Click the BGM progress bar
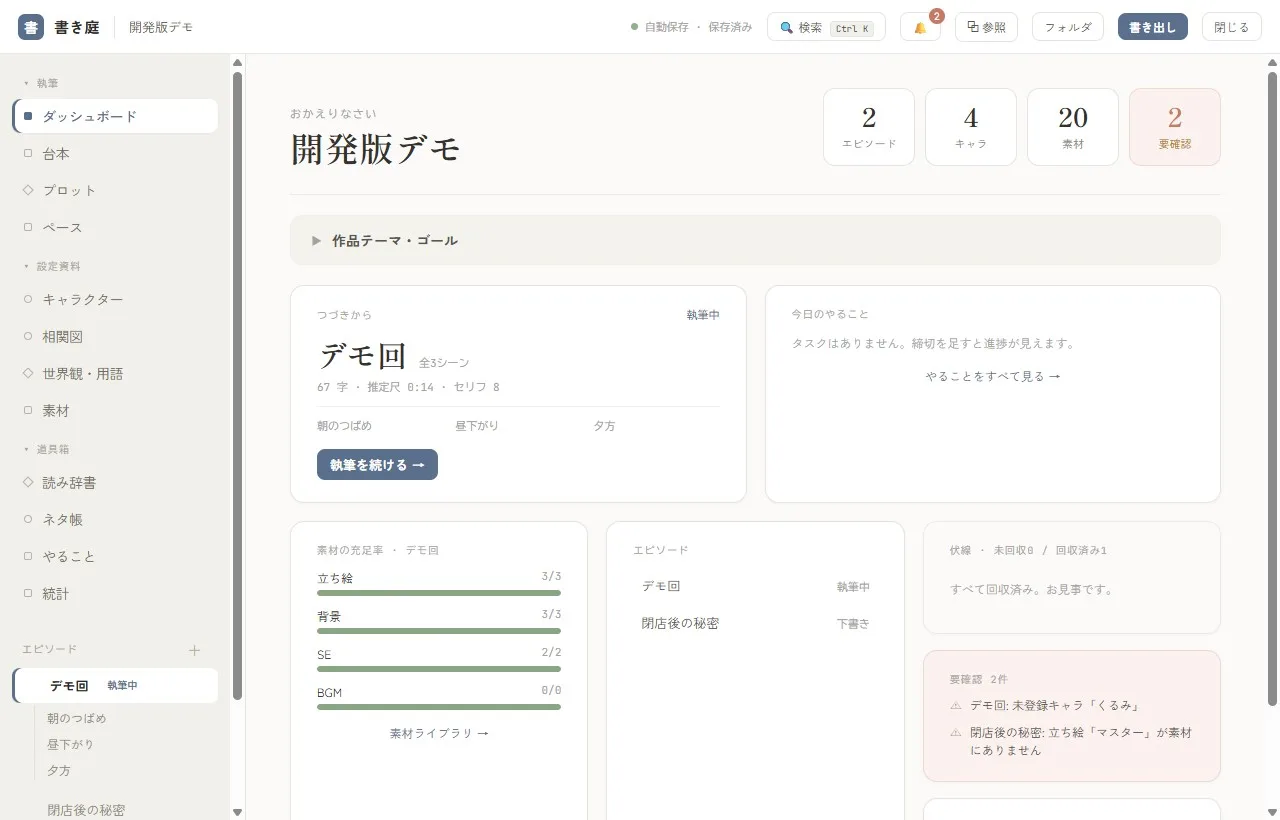 click(439, 707)
